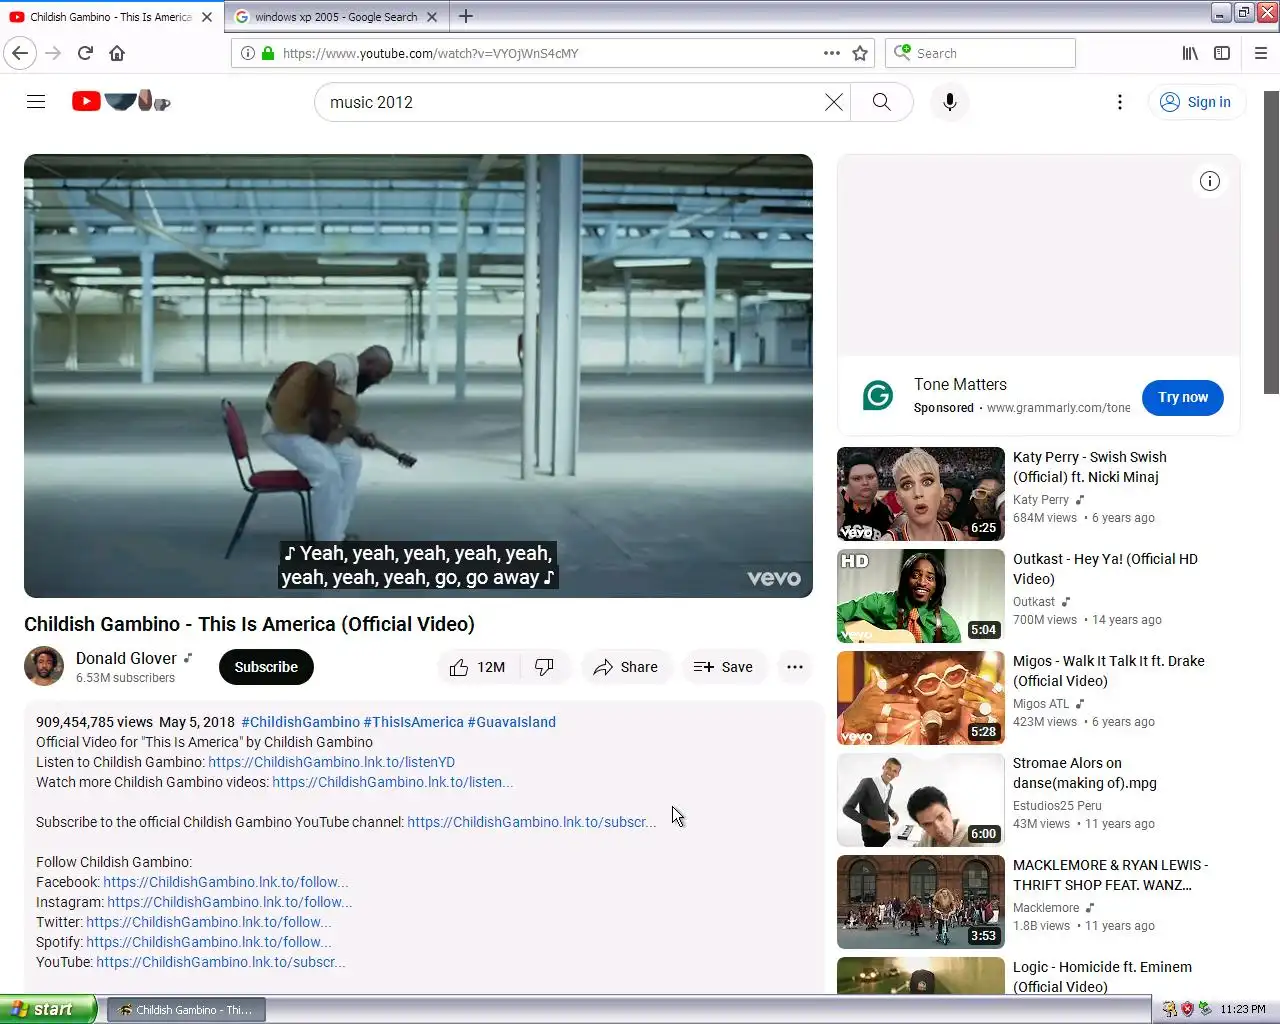Open the Katy Perry Swish Swish thumbnail
The width and height of the screenshot is (1280, 1024).
tap(921, 494)
